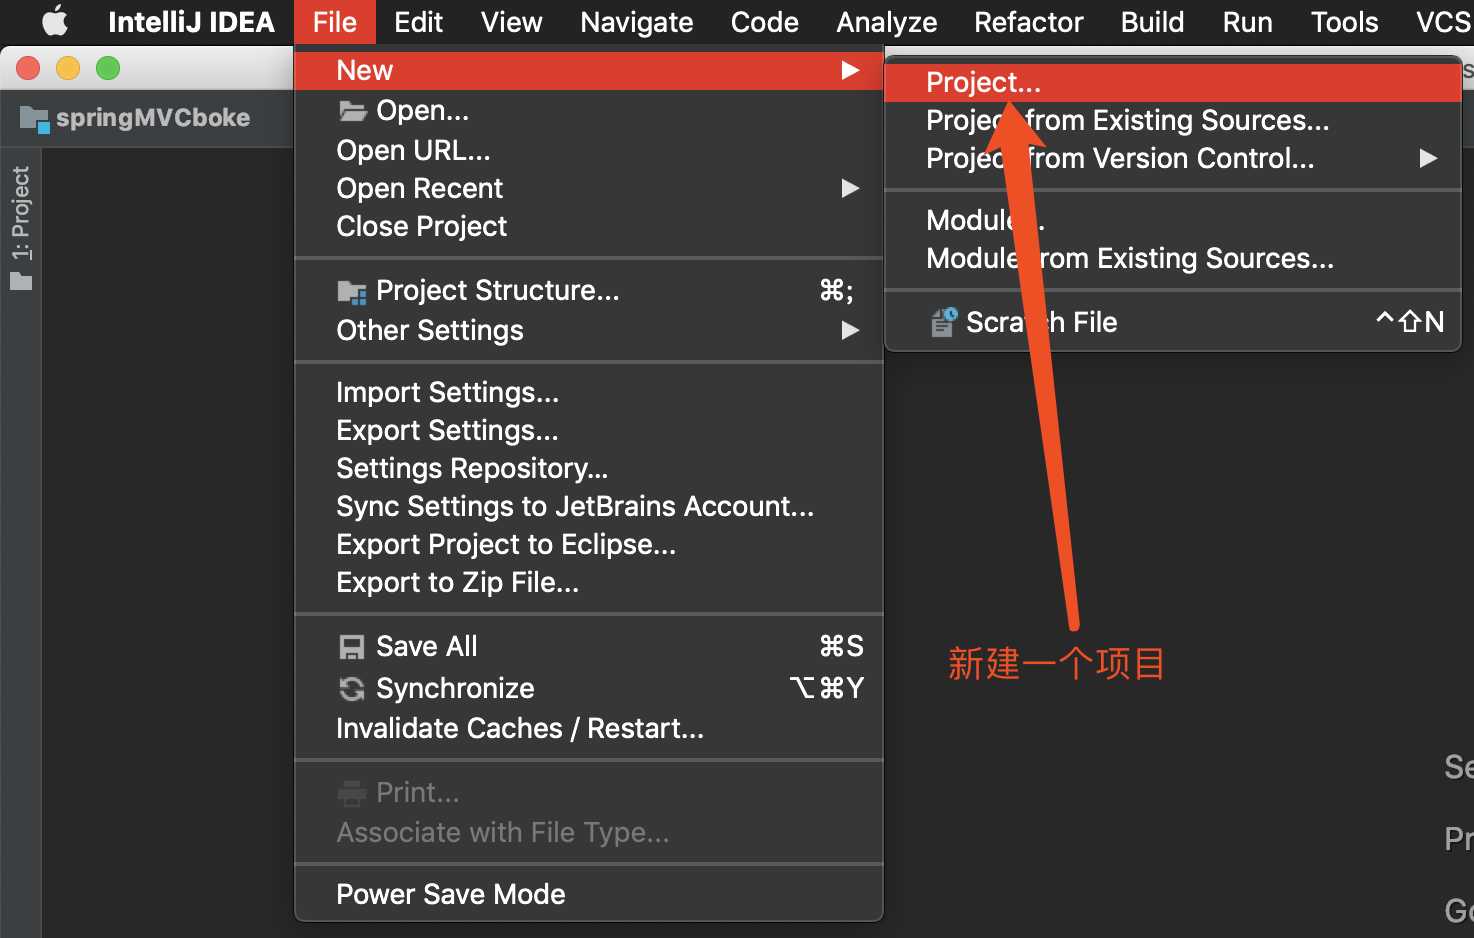
Task: Choose Open URL... from File menu
Action: point(589,150)
